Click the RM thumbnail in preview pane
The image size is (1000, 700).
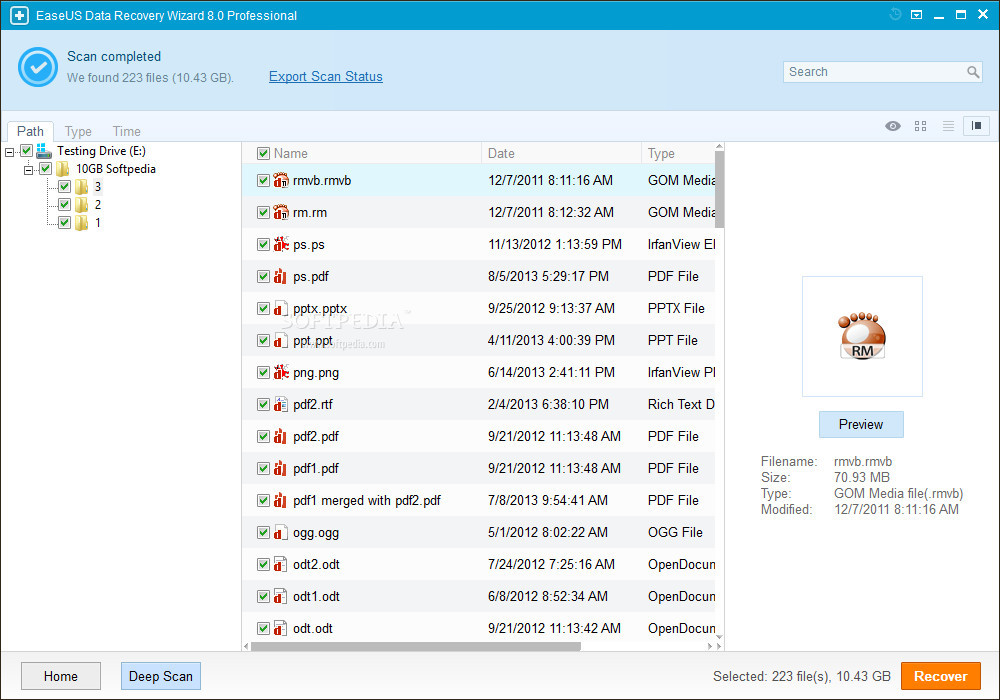coord(862,337)
